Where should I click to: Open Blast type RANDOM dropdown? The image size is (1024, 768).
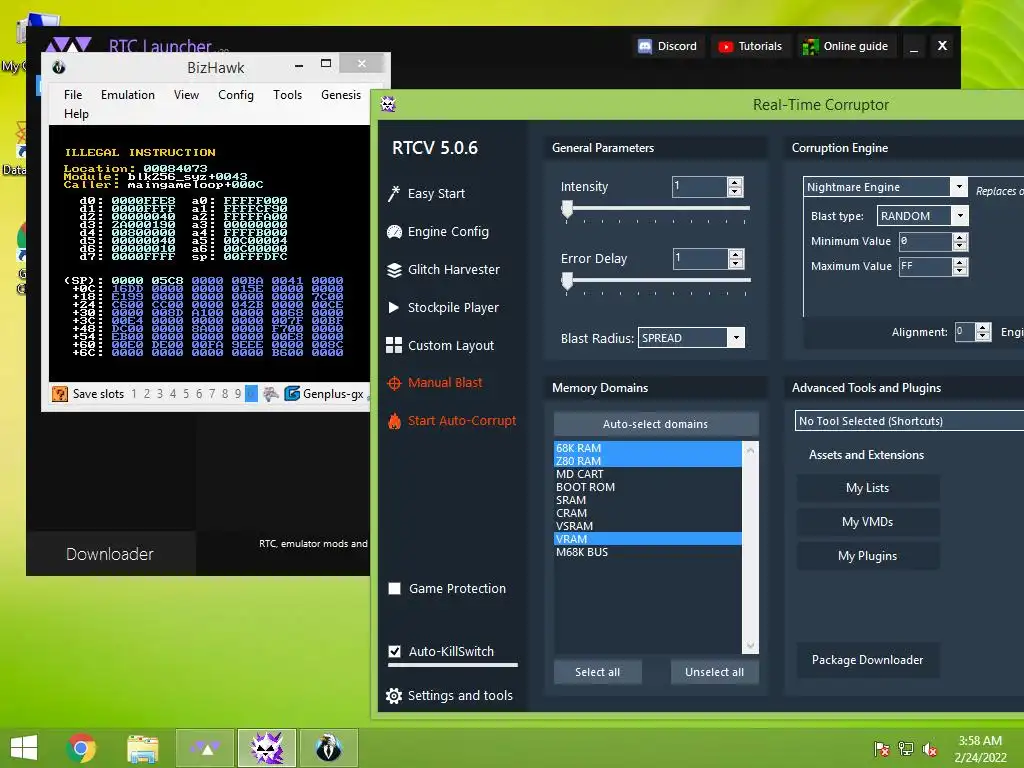click(960, 216)
